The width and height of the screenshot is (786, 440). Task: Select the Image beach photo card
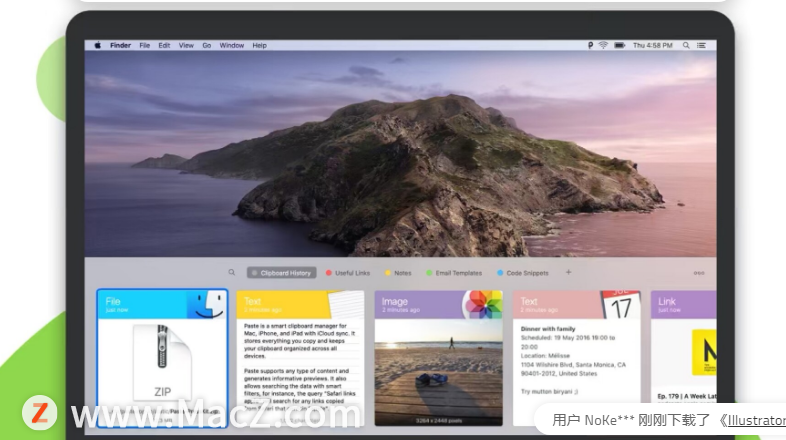tap(439, 358)
